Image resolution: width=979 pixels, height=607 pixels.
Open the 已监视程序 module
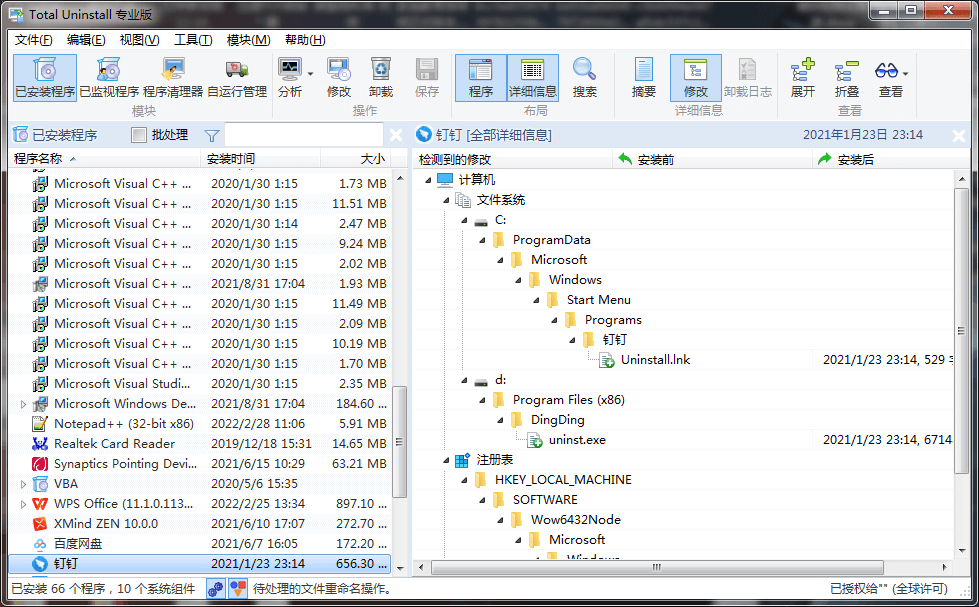[x=109, y=77]
